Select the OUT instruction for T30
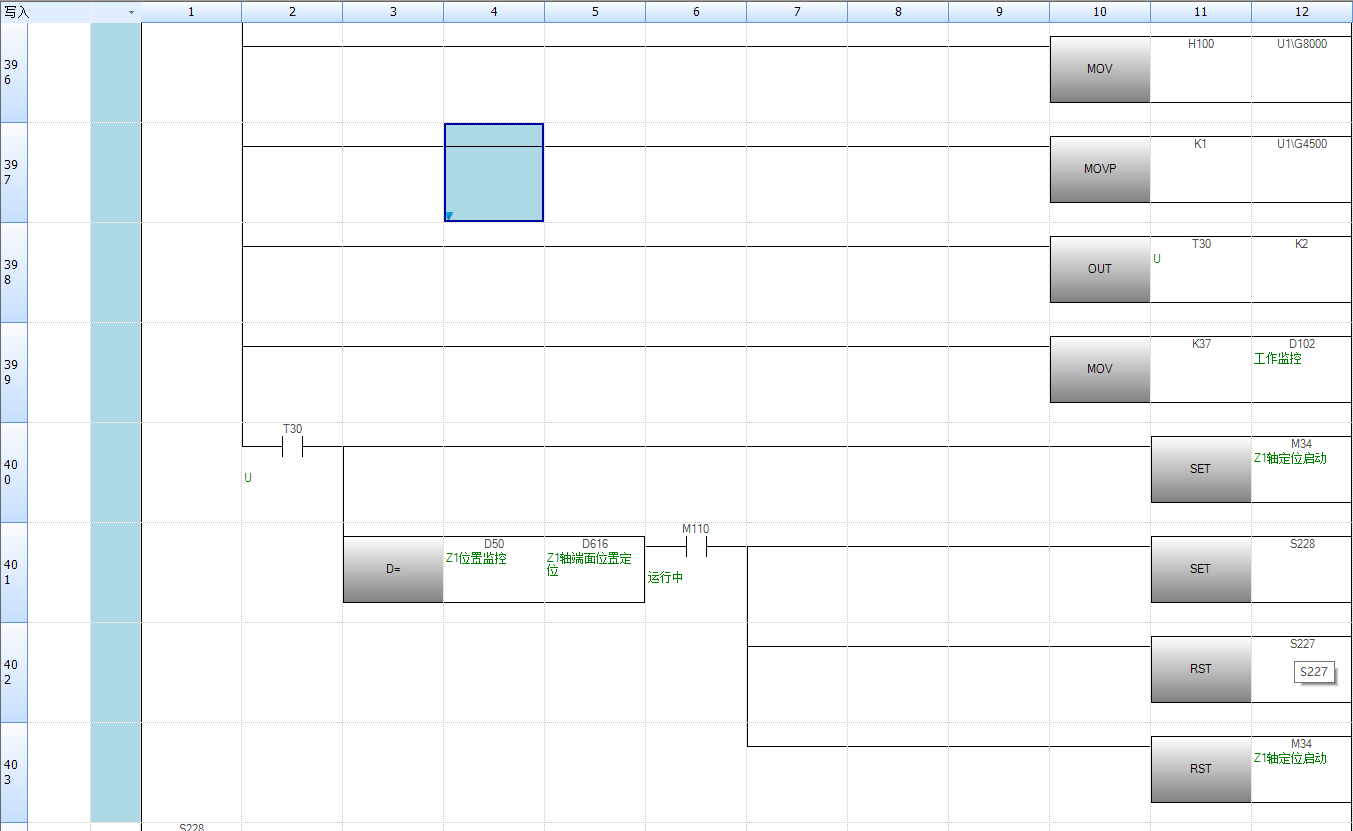The width and height of the screenshot is (1353, 831). click(1099, 269)
